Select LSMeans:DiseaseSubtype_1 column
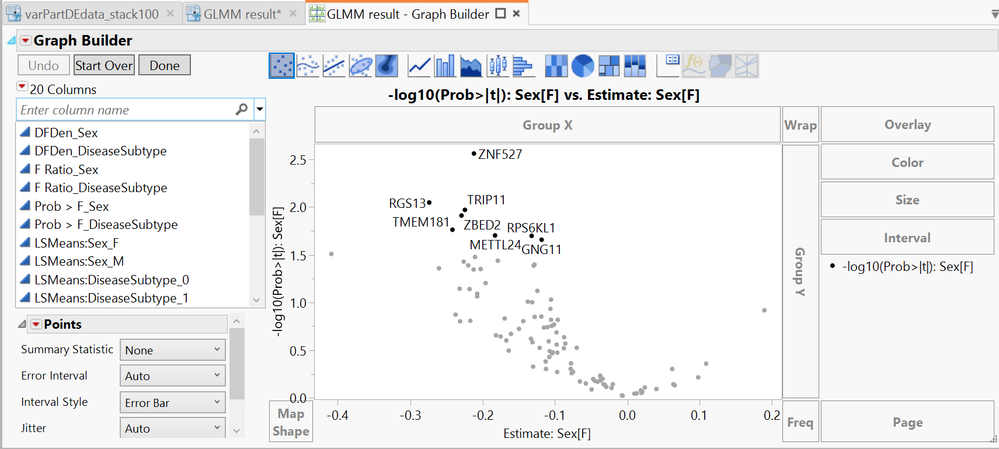999x449 pixels. [111, 297]
